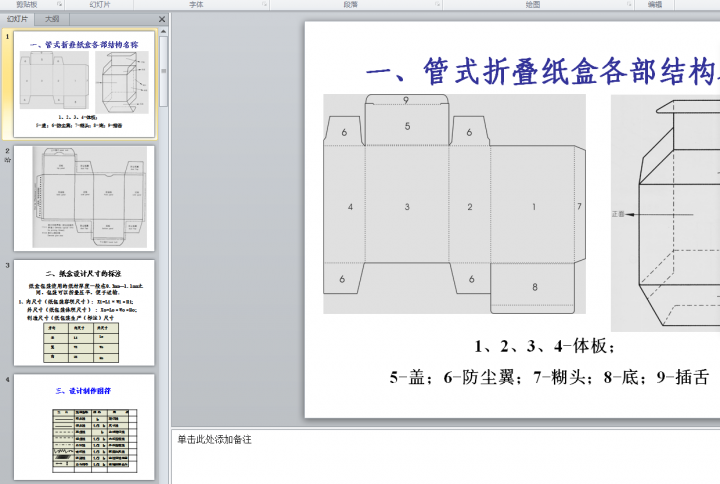Select slide 4 thumbnail 设计制作图符
Viewport: 720px width, 484px height.
coord(84,426)
